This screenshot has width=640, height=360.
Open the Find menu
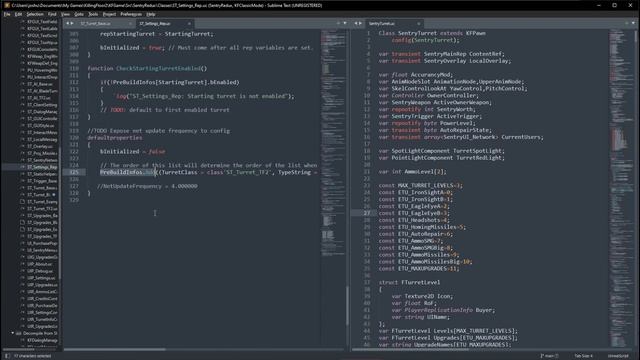point(52,14)
